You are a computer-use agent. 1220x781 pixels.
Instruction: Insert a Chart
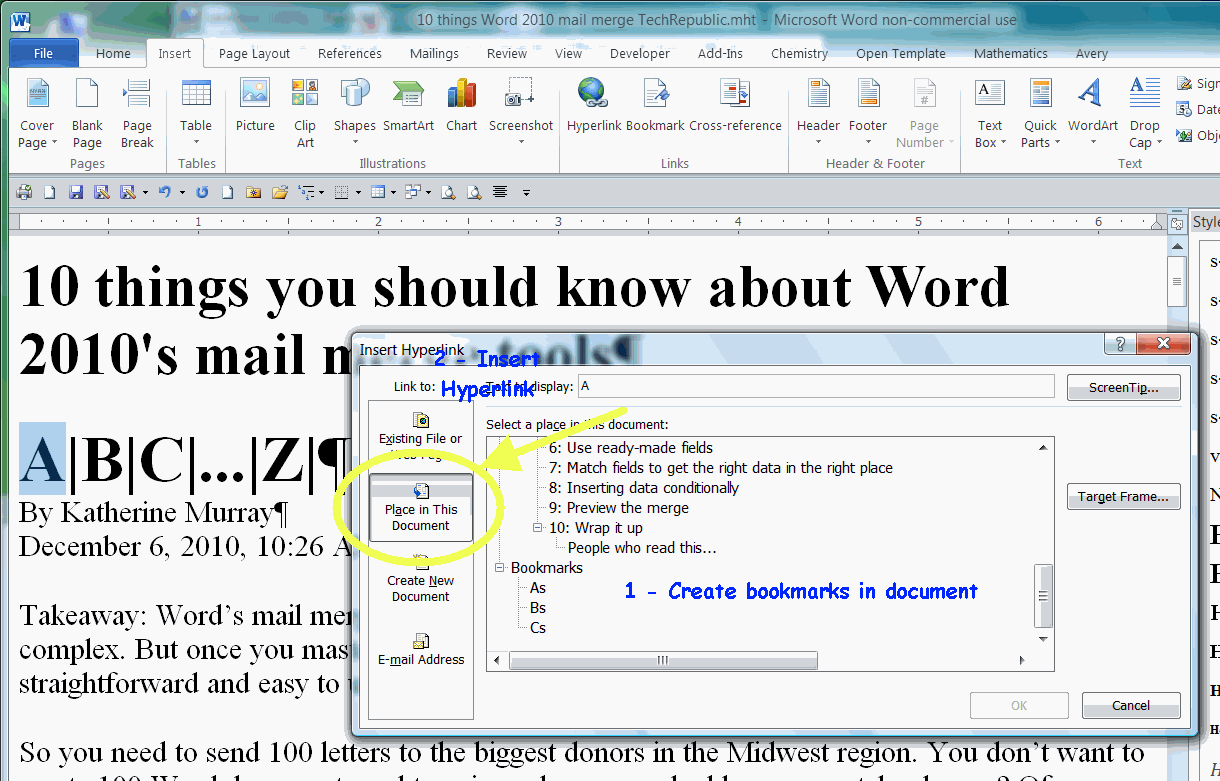point(461,112)
